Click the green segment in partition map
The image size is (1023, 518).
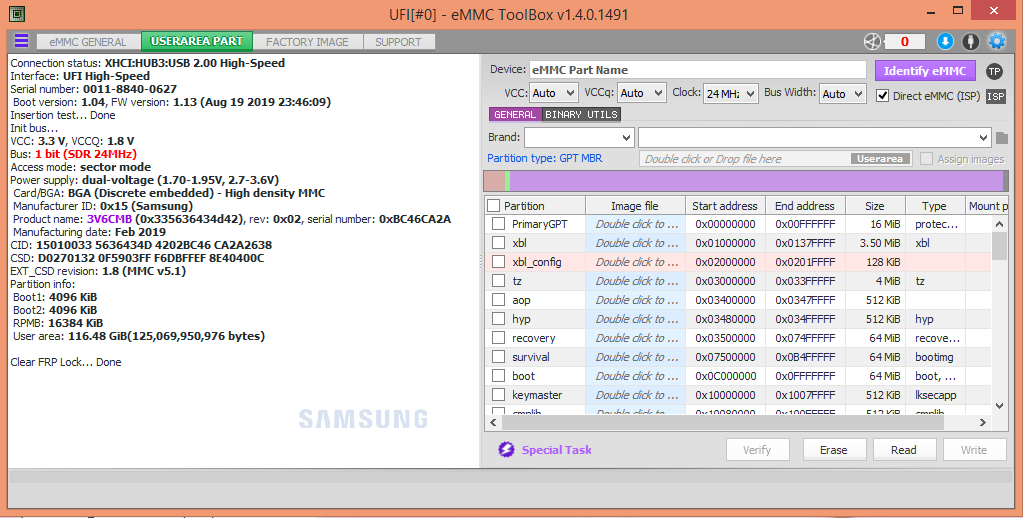pyautogui.click(x=508, y=181)
